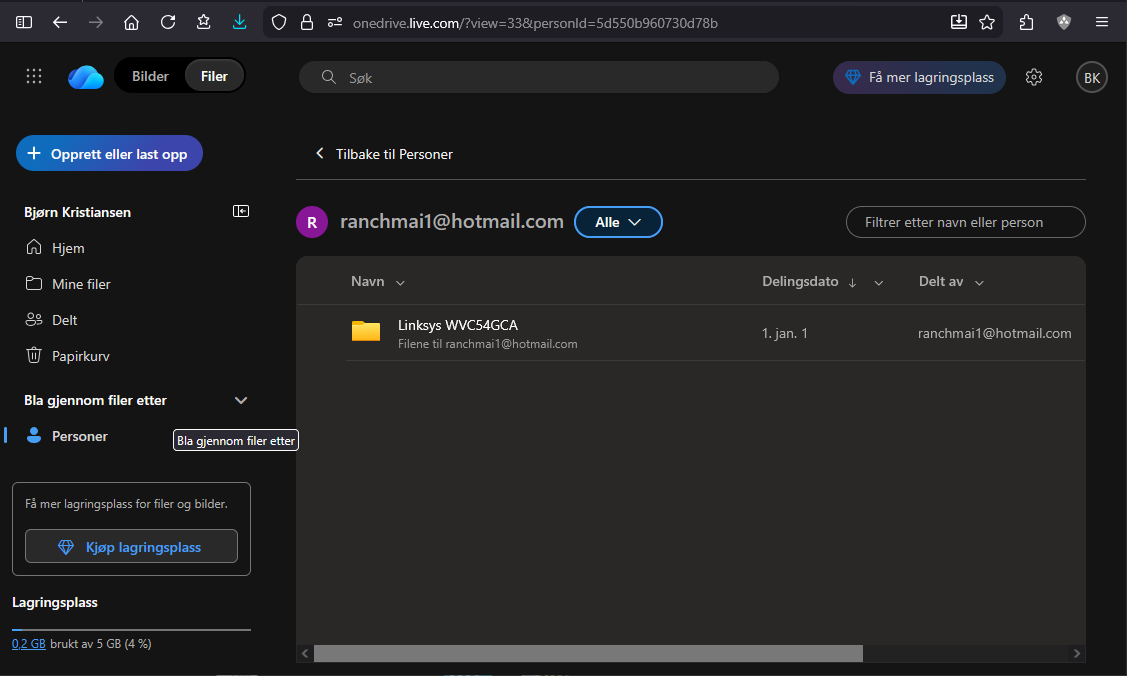The image size is (1127, 676).
Task: Bookmark this page with star icon
Action: coord(987,22)
